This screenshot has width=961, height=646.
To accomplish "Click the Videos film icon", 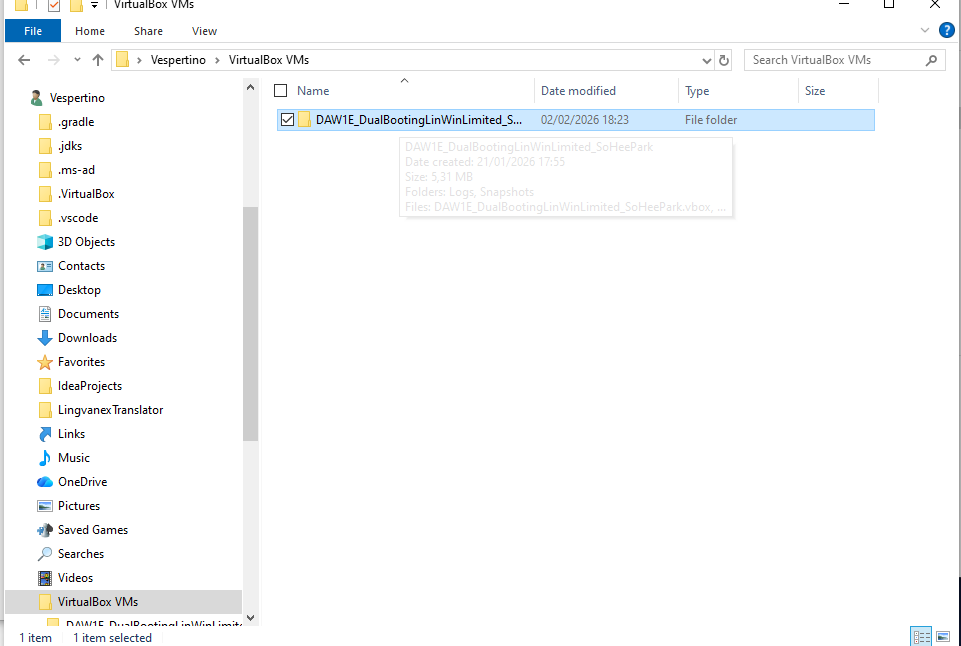I will click(x=45, y=578).
